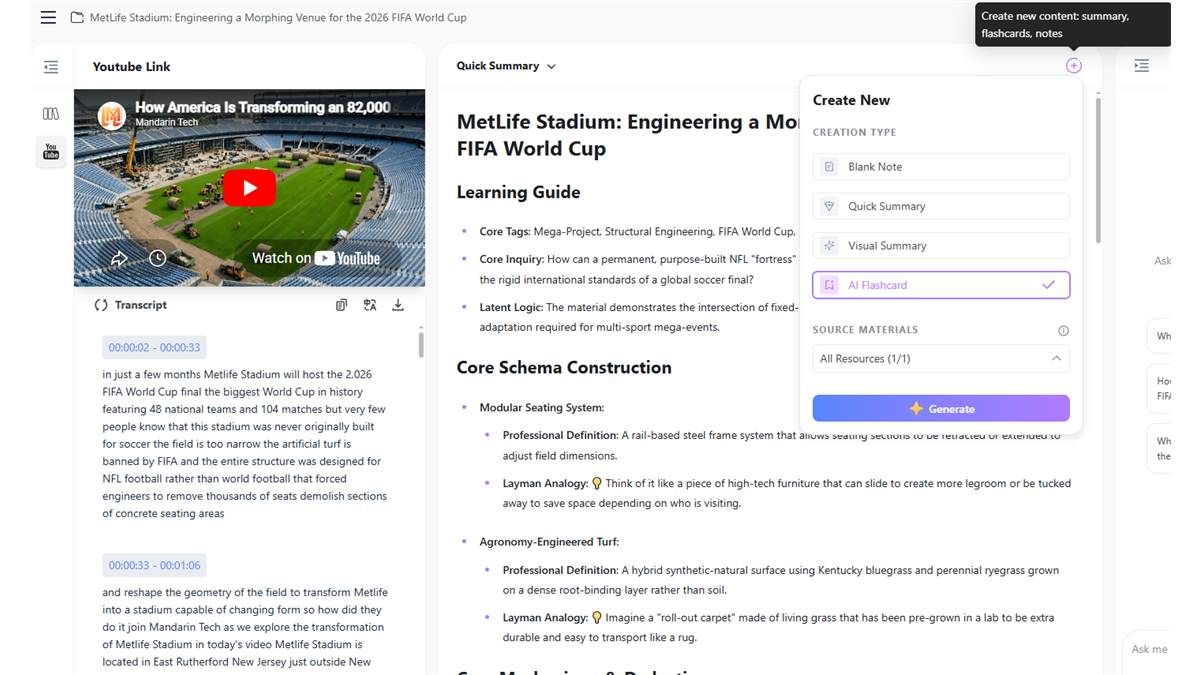Jump to timestamp 00:00:33 - 00:01:06
Viewport: 1200px width, 675px height.
click(x=154, y=565)
